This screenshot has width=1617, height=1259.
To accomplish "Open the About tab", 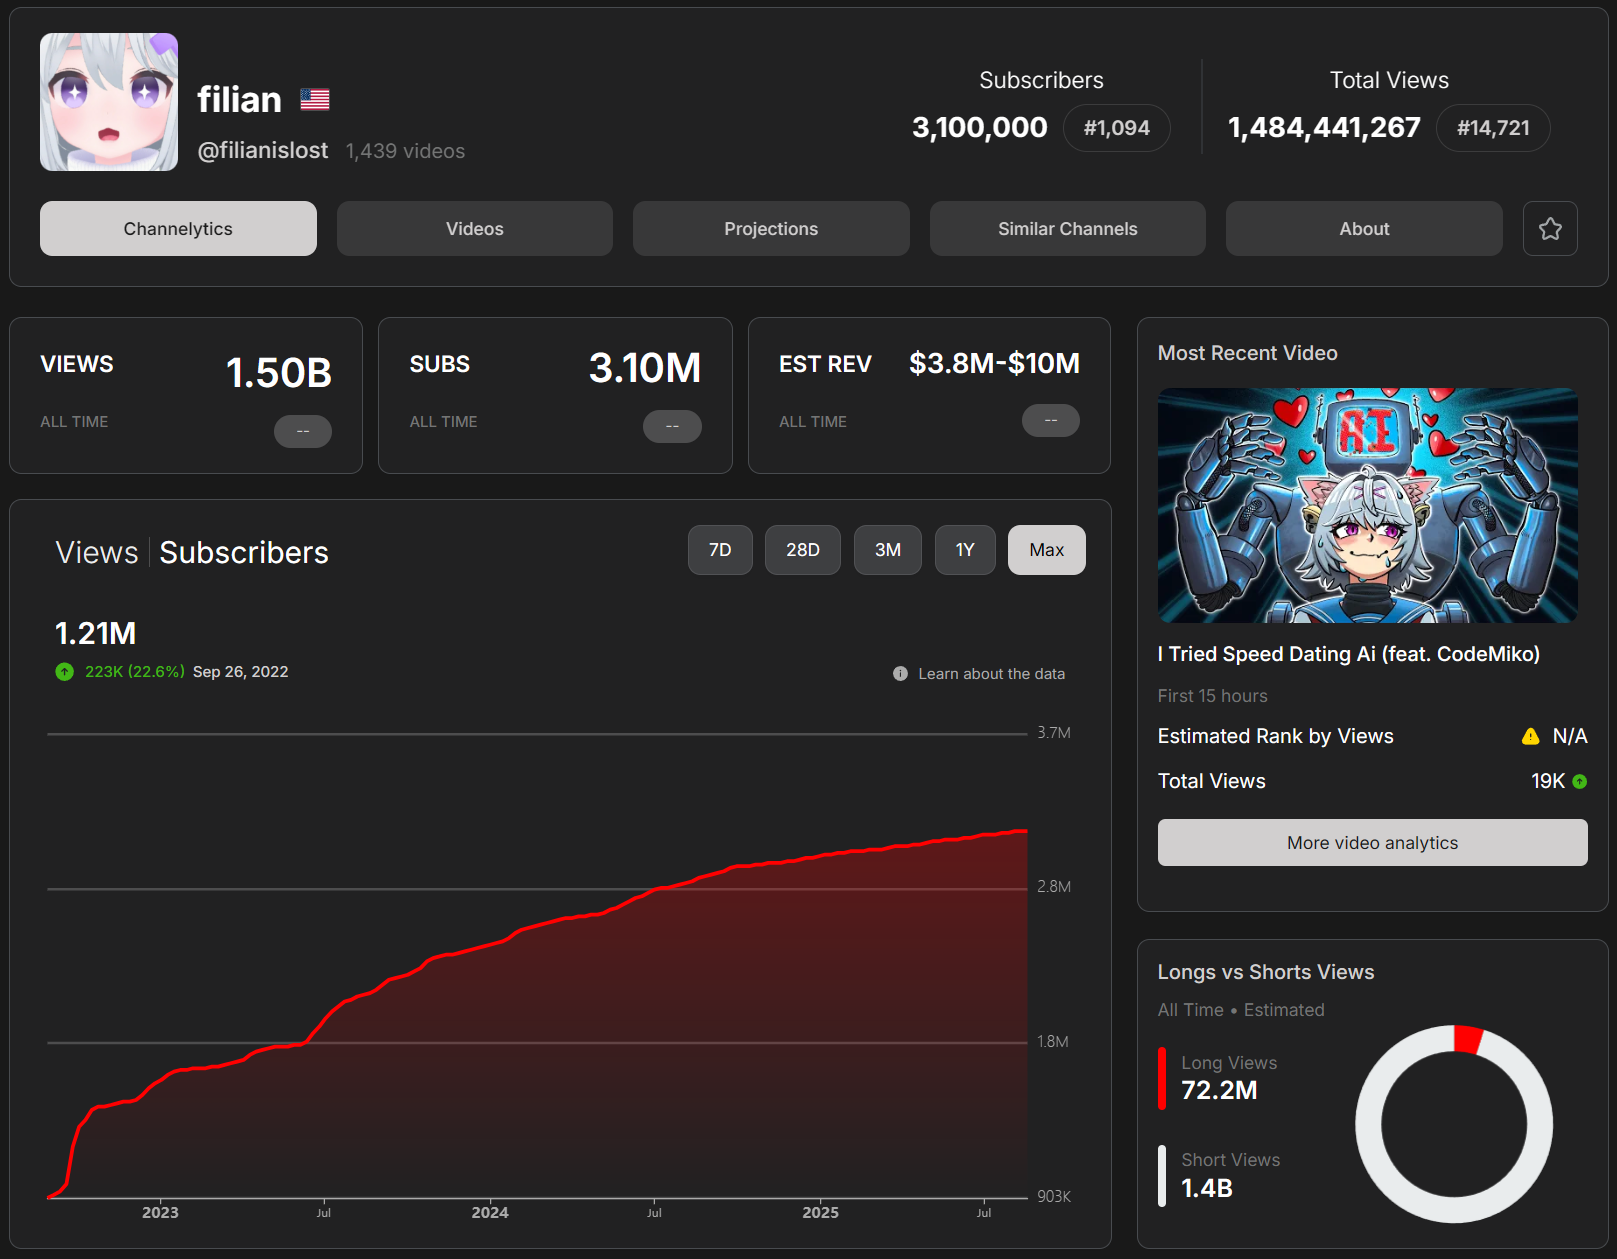I will pos(1364,229).
